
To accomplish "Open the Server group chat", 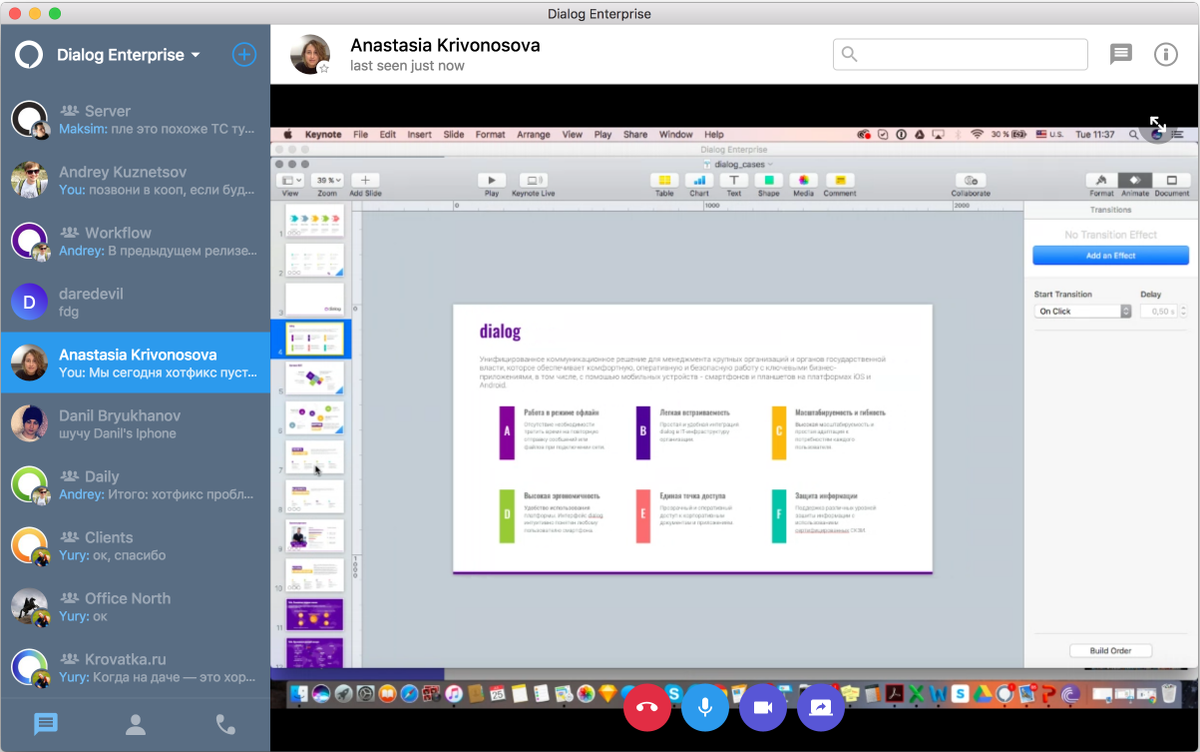I will click(135, 119).
